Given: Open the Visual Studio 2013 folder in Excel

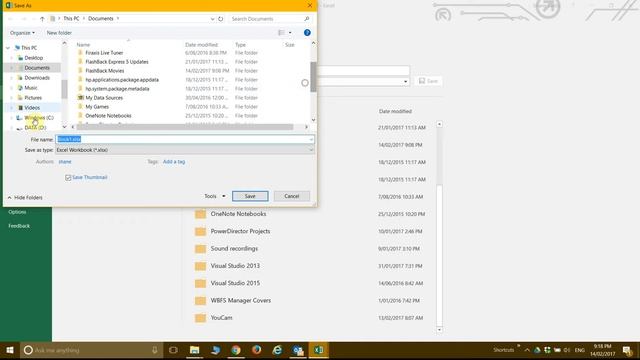Looking at the screenshot, I should pos(235,266).
